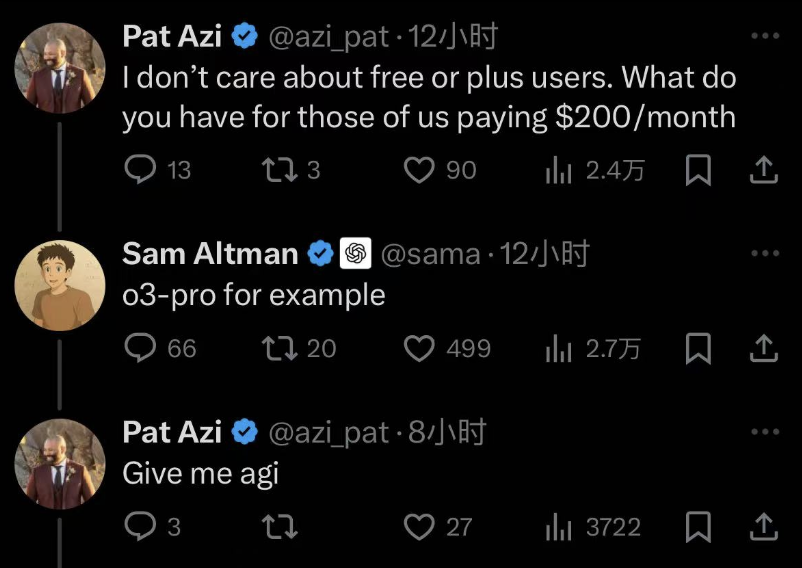Click the OpenAI affiliation badge
Image resolution: width=802 pixels, height=568 pixels.
pyautogui.click(x=355, y=253)
